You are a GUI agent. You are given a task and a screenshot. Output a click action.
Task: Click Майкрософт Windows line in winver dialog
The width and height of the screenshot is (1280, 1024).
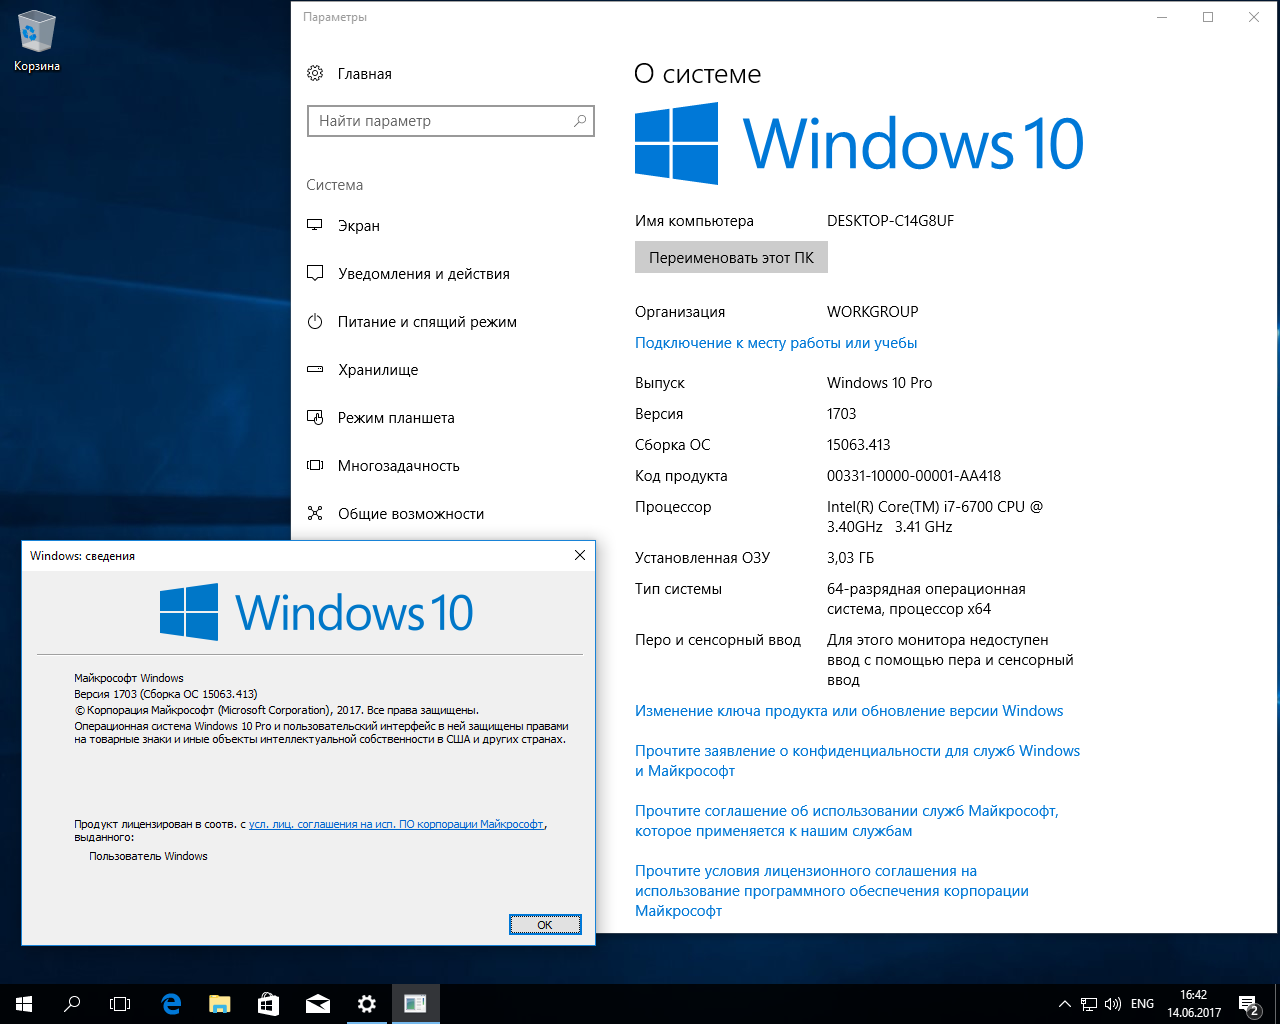(x=129, y=678)
